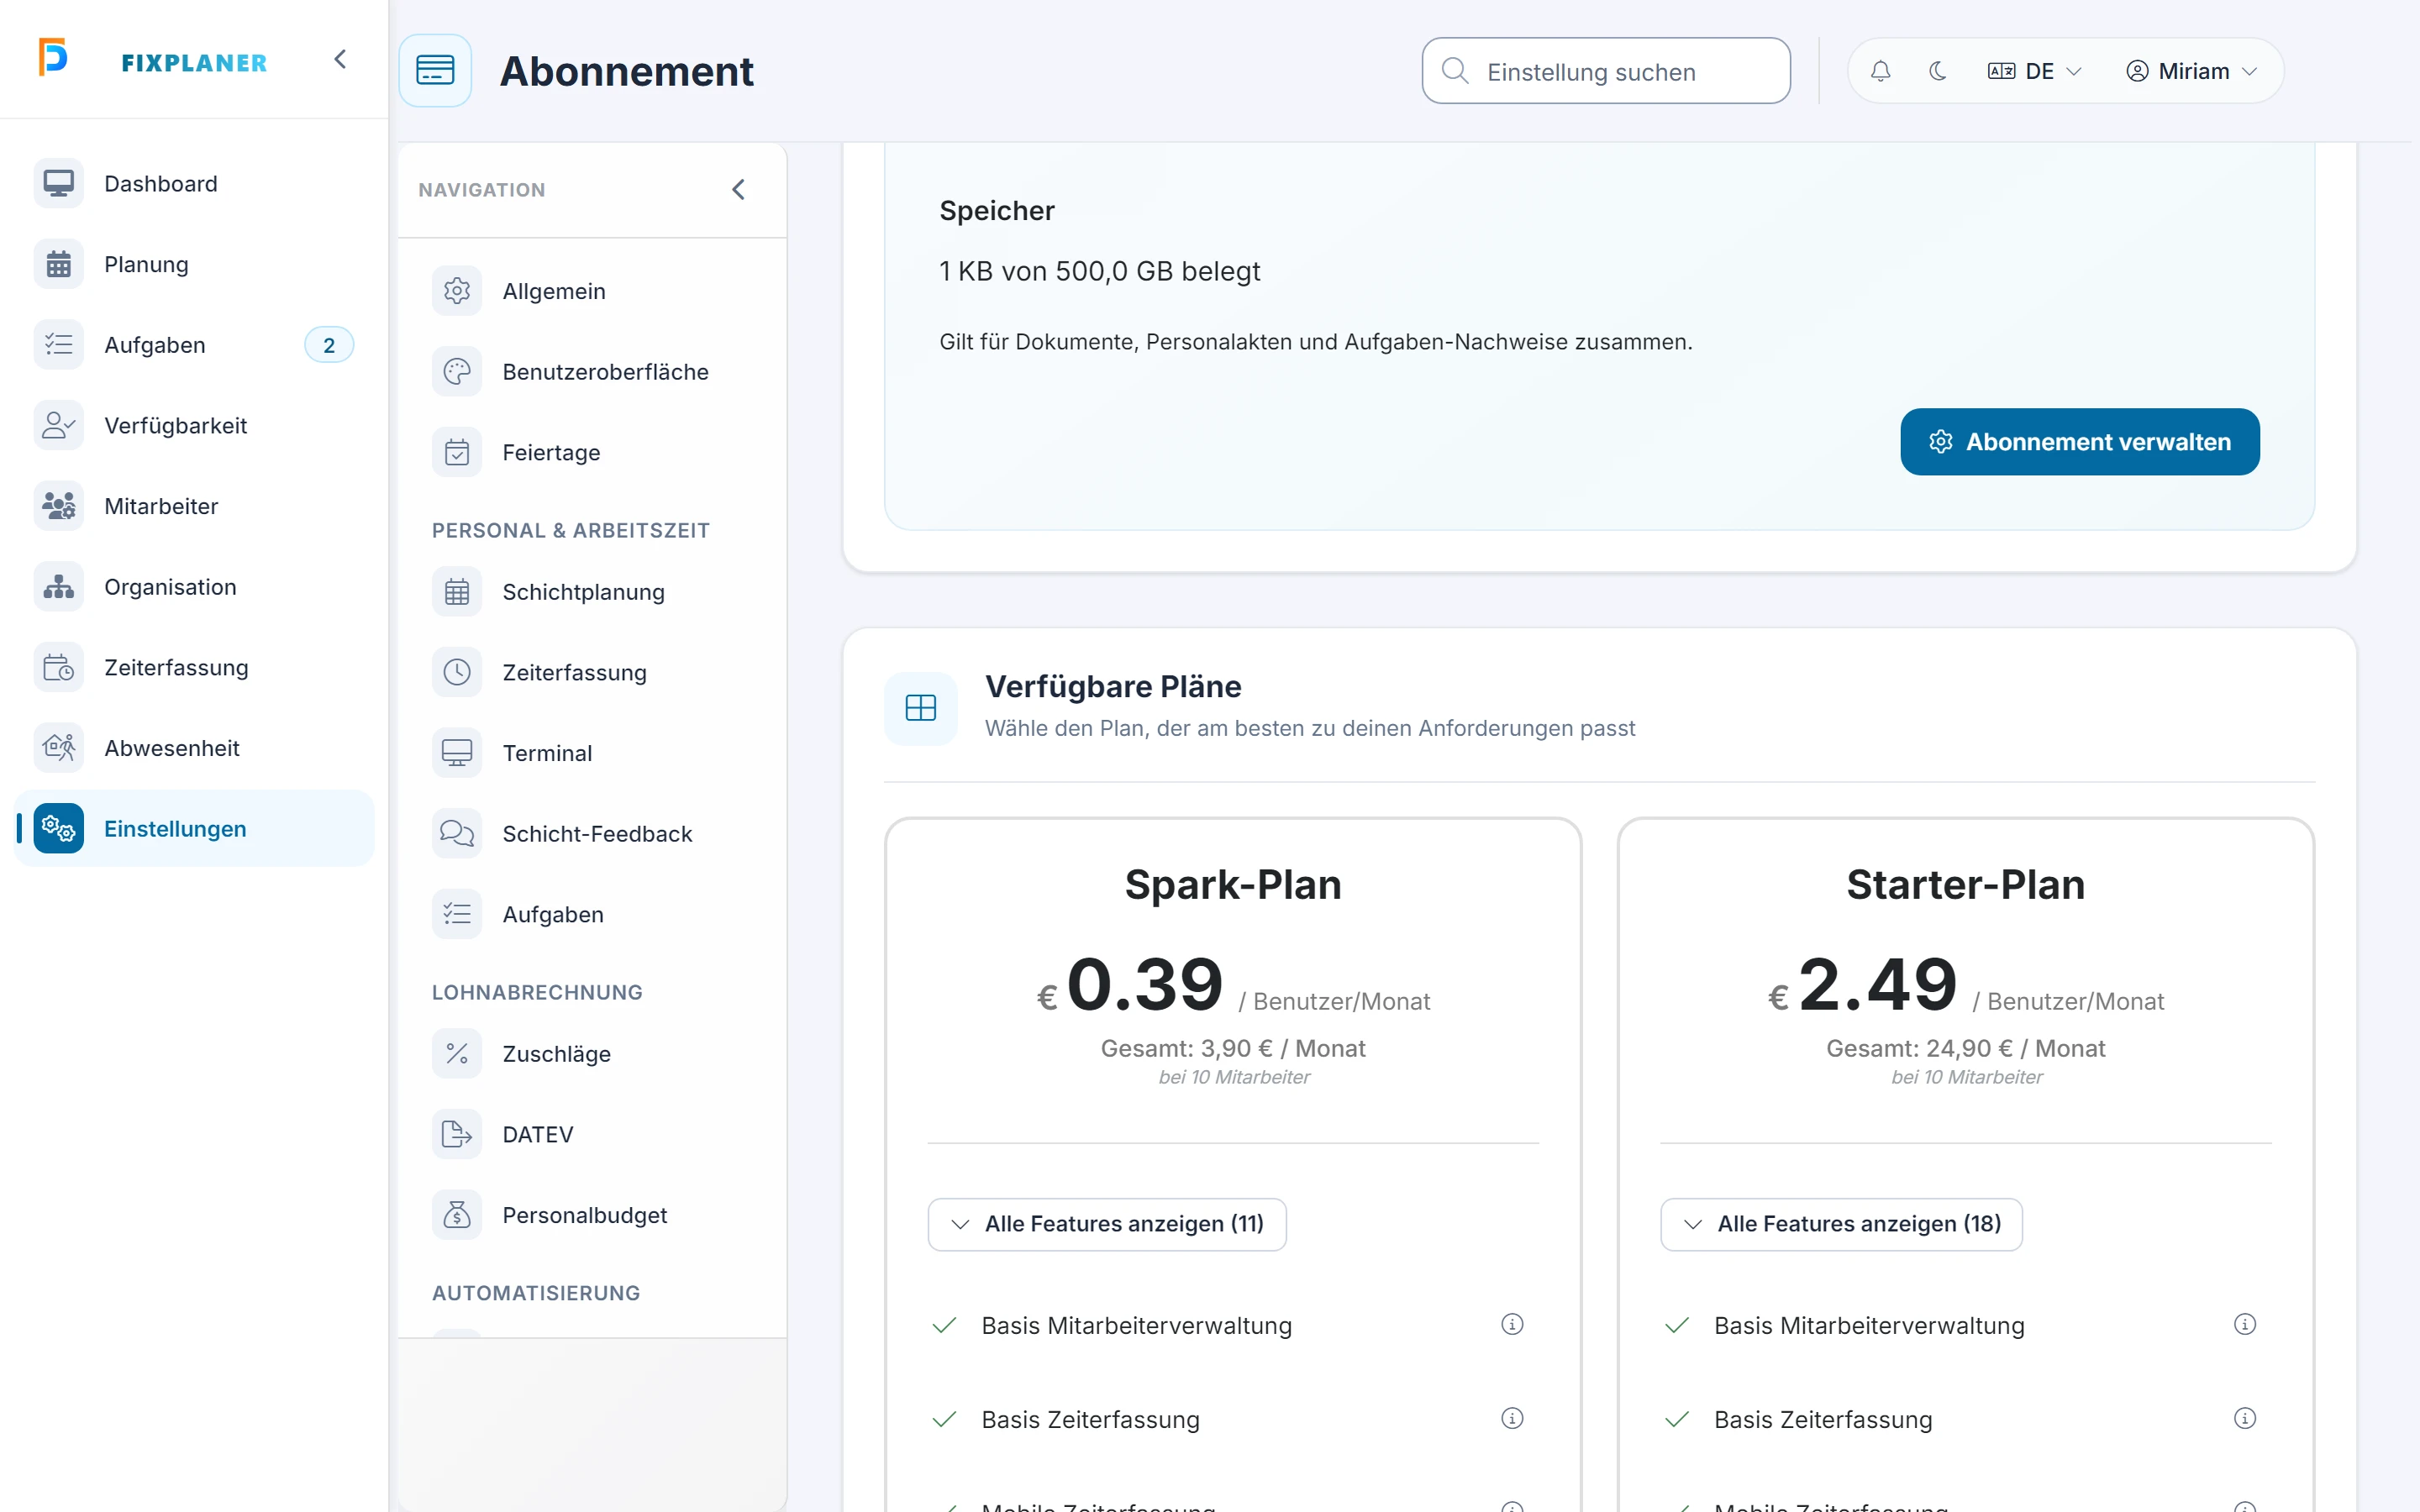
Task: Select the Starter-Plan title
Action: [1966, 885]
